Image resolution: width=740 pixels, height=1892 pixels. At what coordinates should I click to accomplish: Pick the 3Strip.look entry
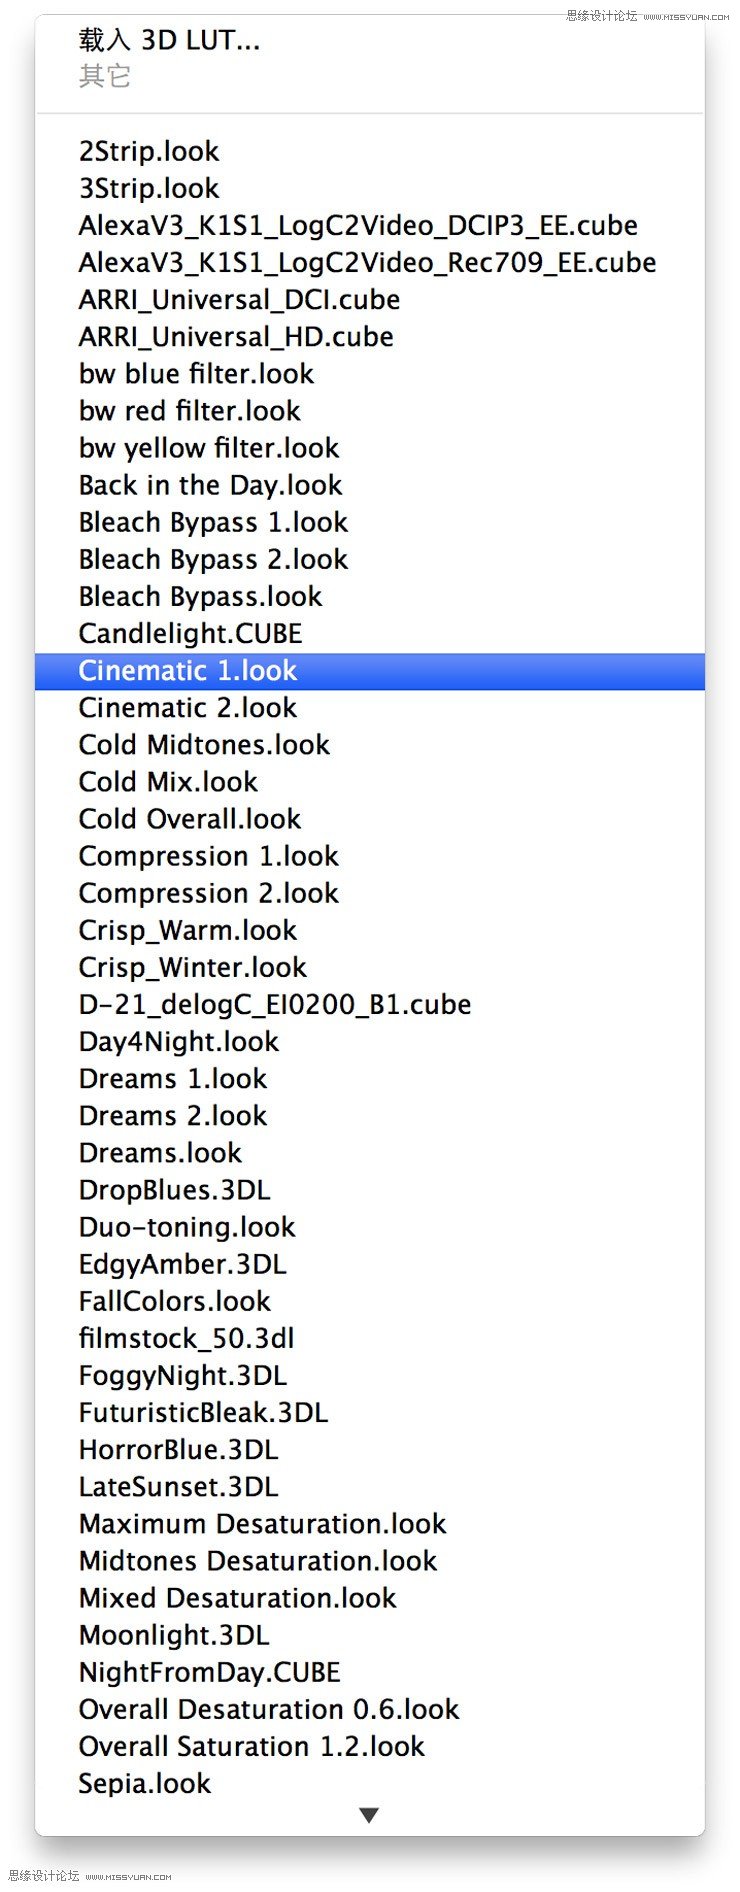(149, 188)
